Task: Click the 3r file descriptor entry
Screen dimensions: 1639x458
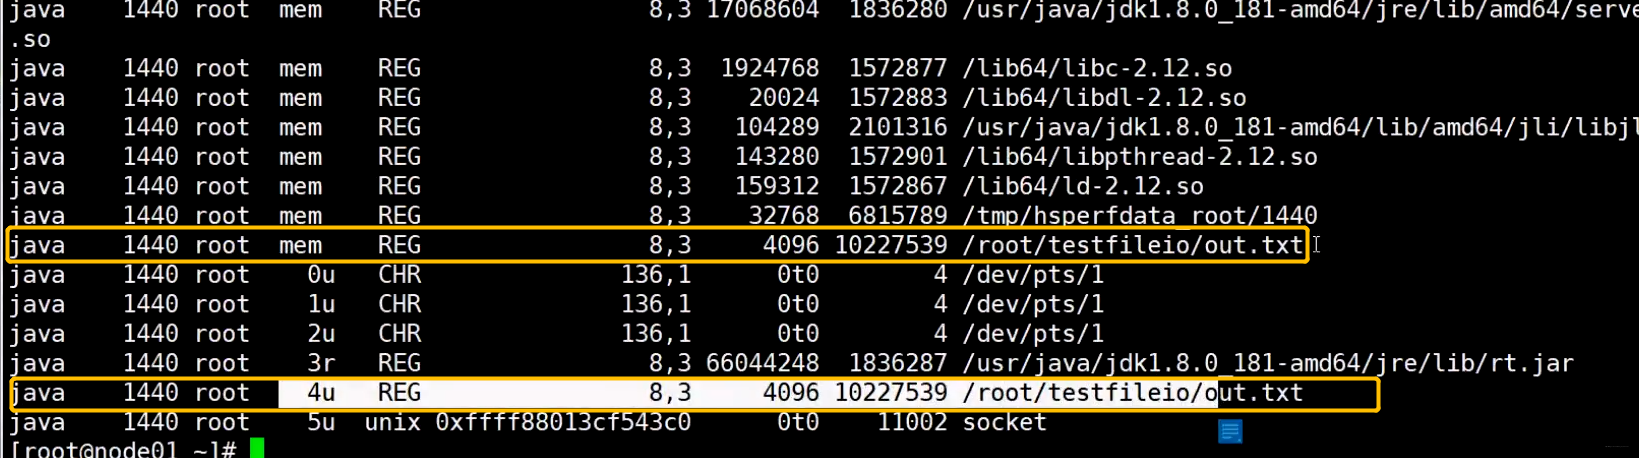Action: coord(321,364)
